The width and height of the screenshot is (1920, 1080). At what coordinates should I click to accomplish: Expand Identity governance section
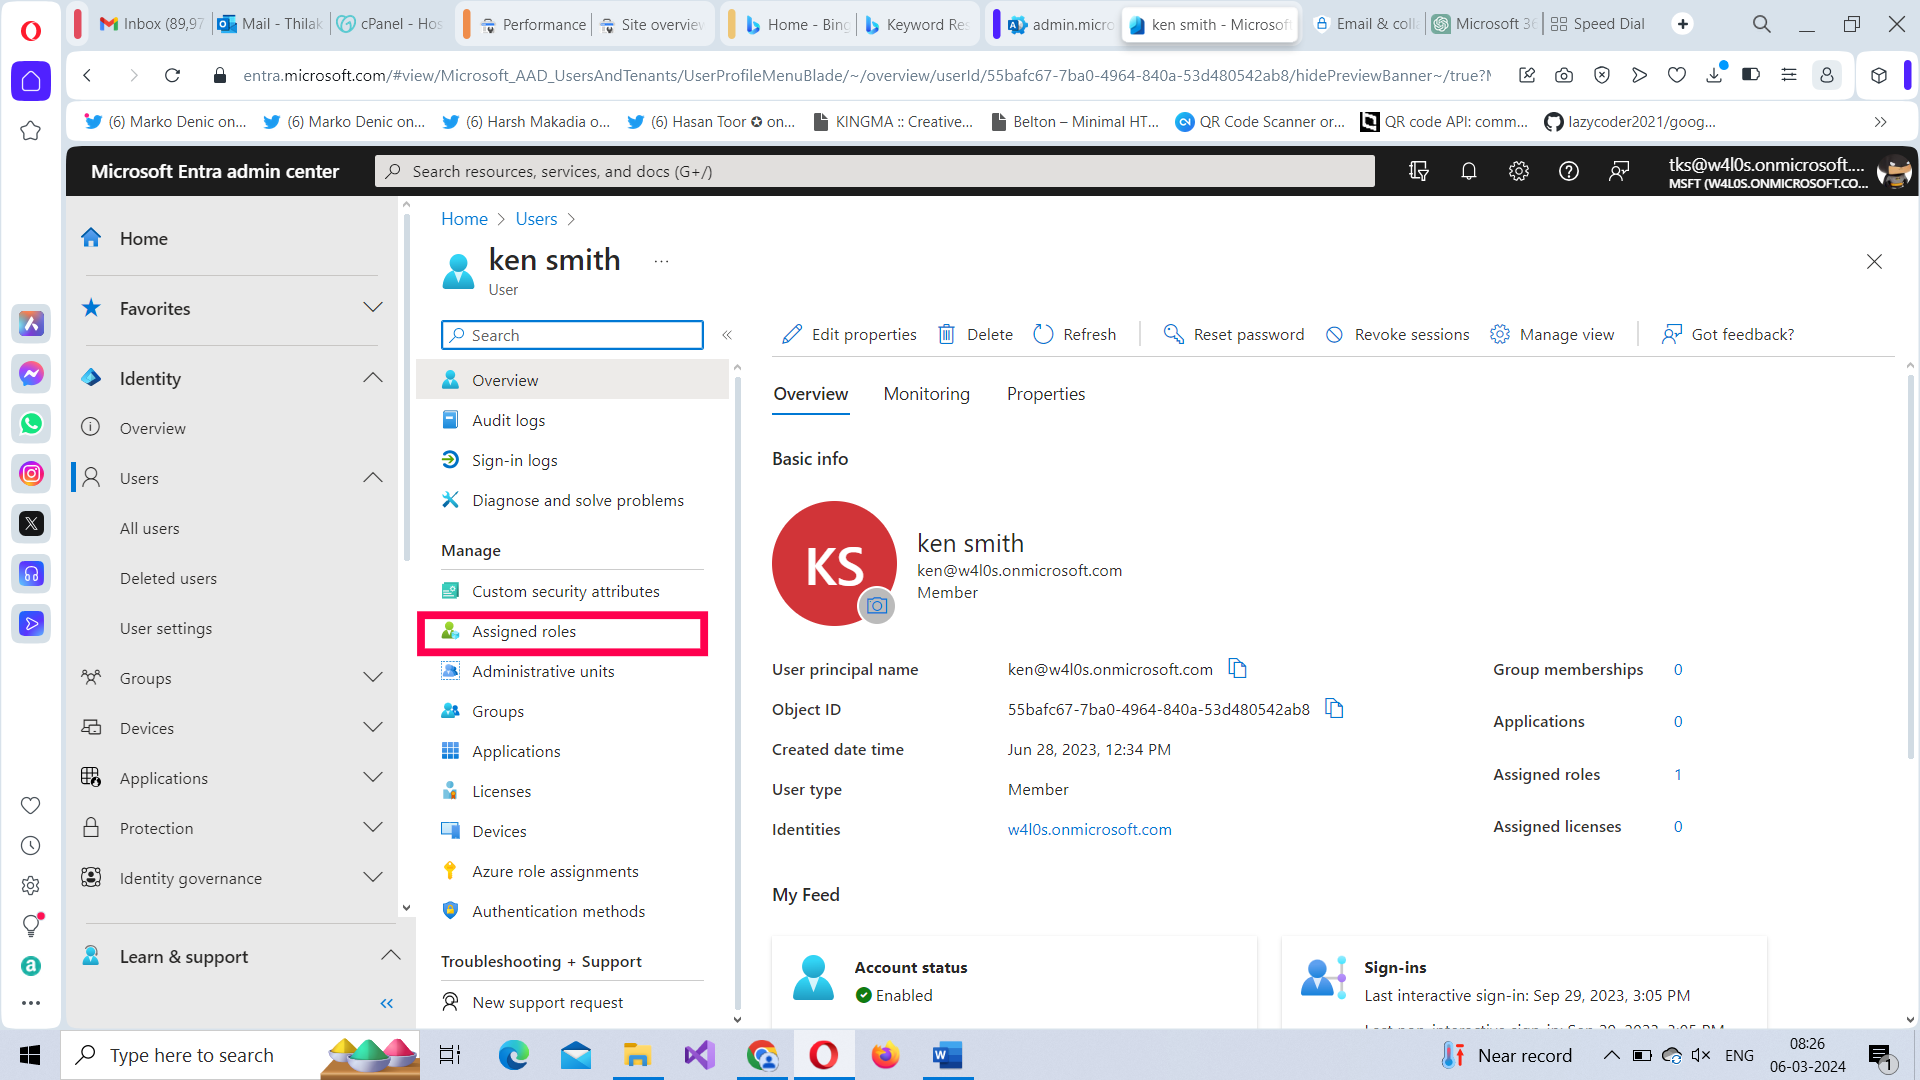[373, 878]
